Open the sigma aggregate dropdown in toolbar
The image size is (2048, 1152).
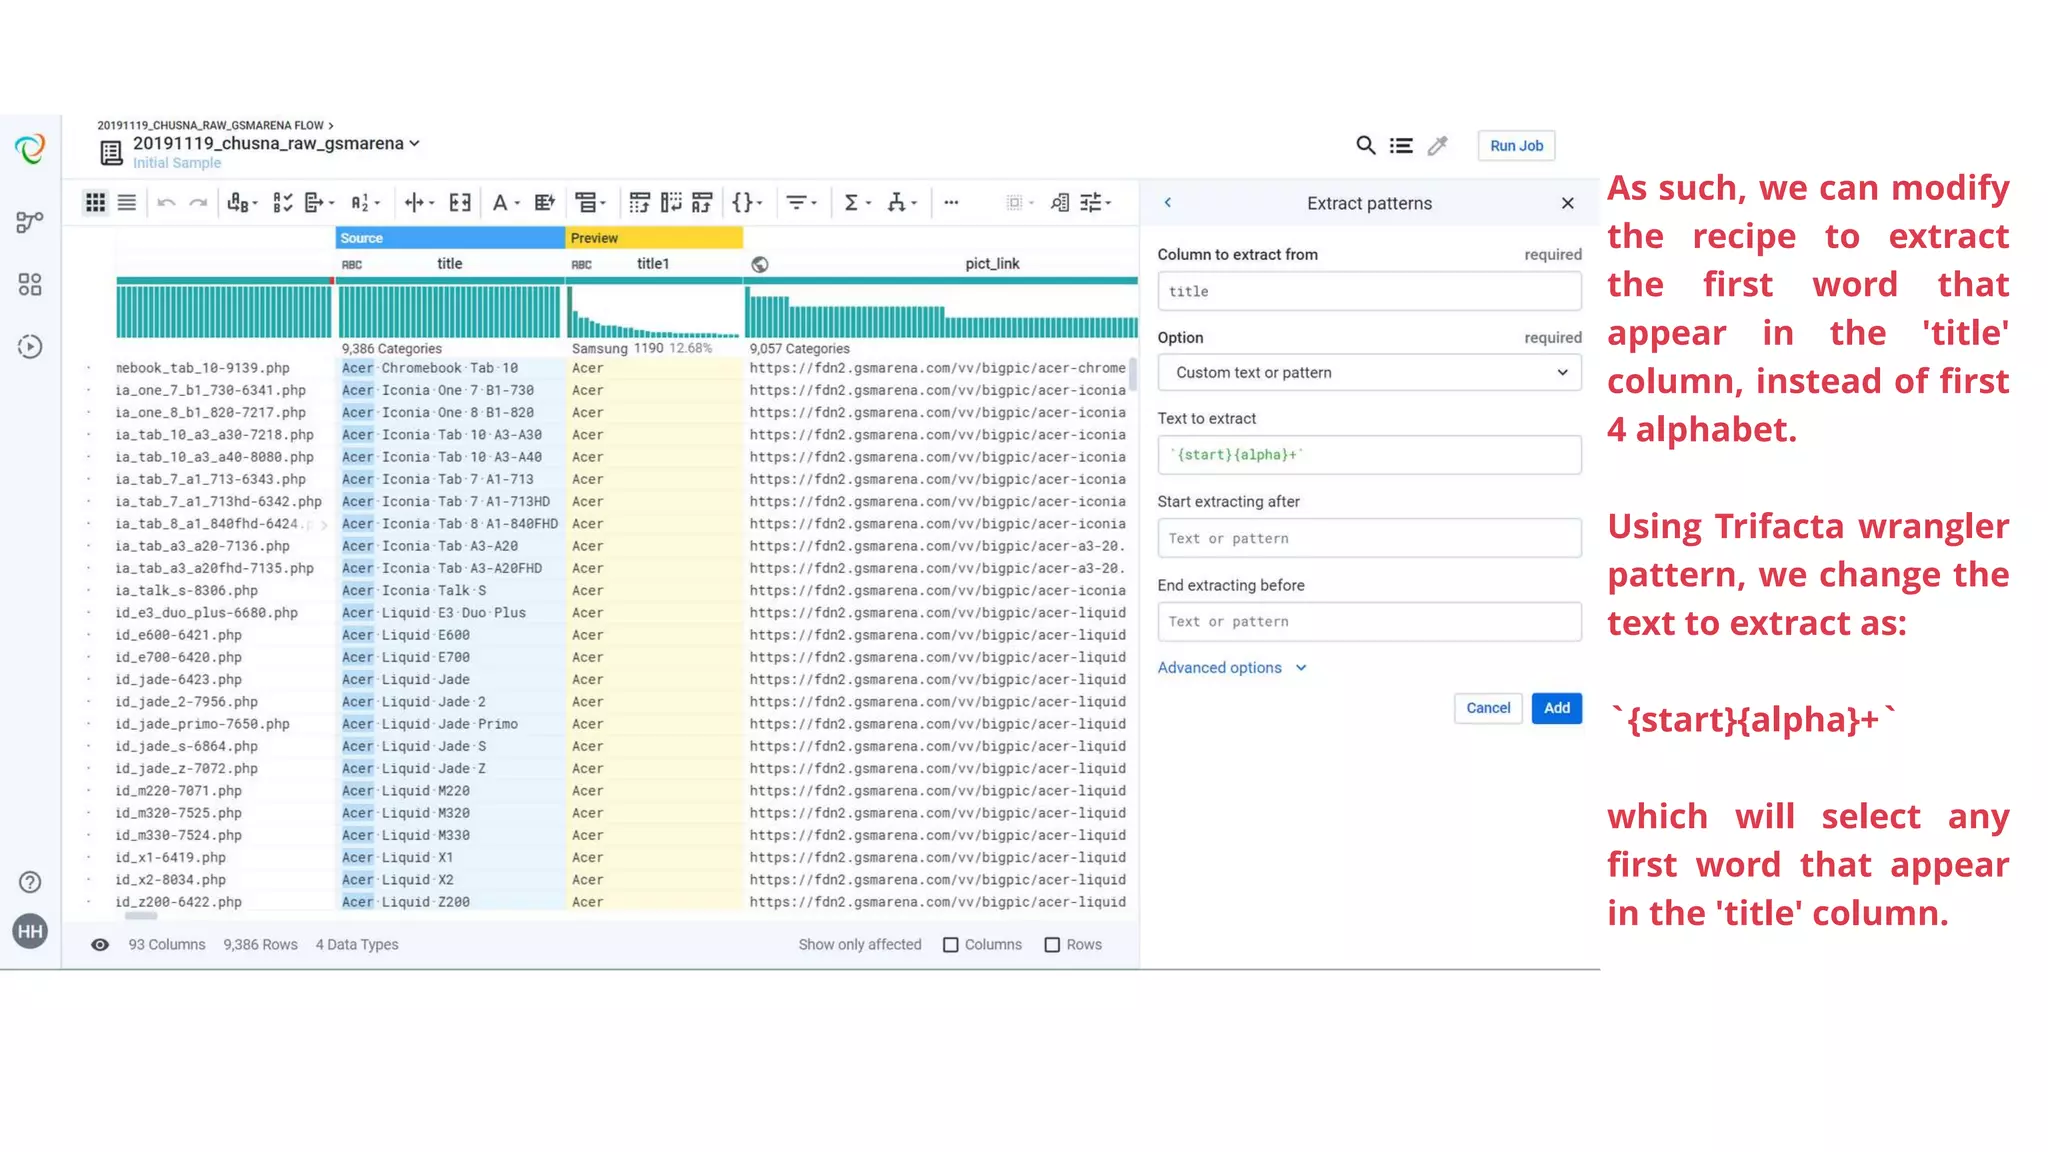click(x=857, y=203)
